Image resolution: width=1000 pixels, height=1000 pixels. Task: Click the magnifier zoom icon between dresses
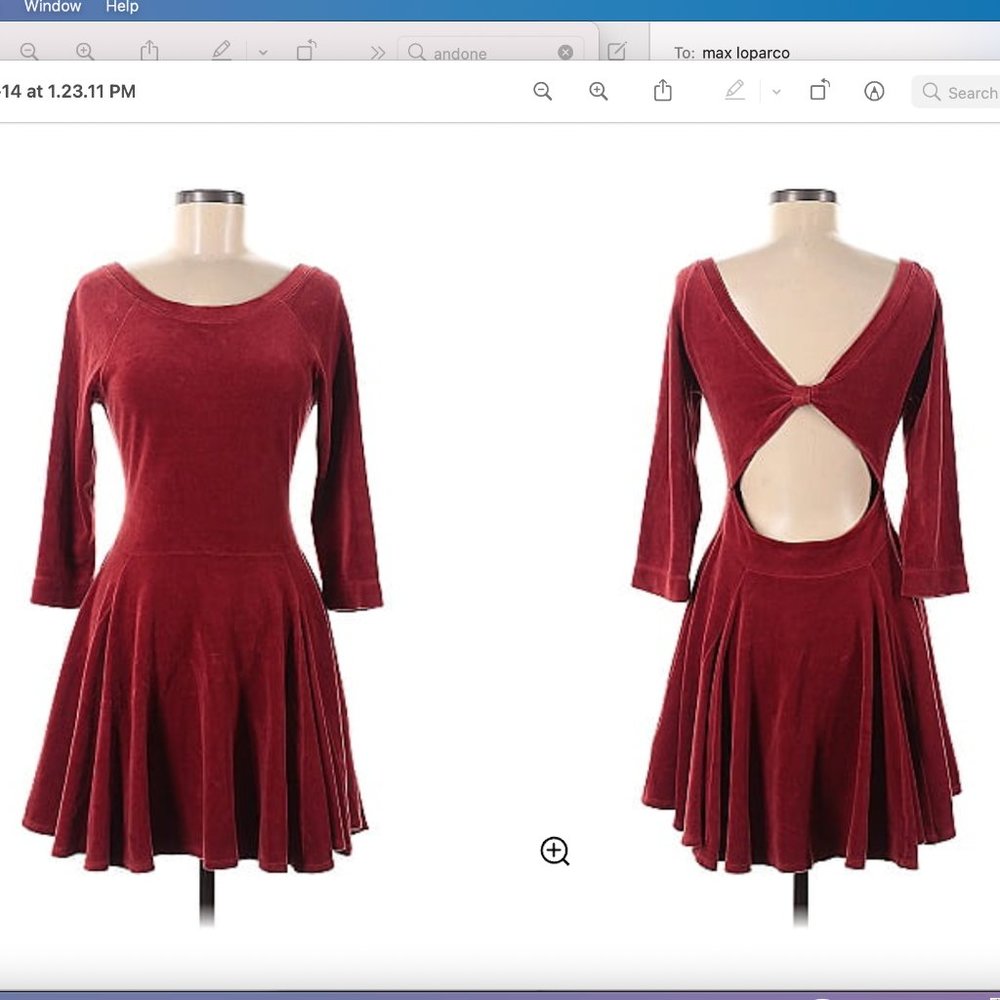tap(555, 851)
